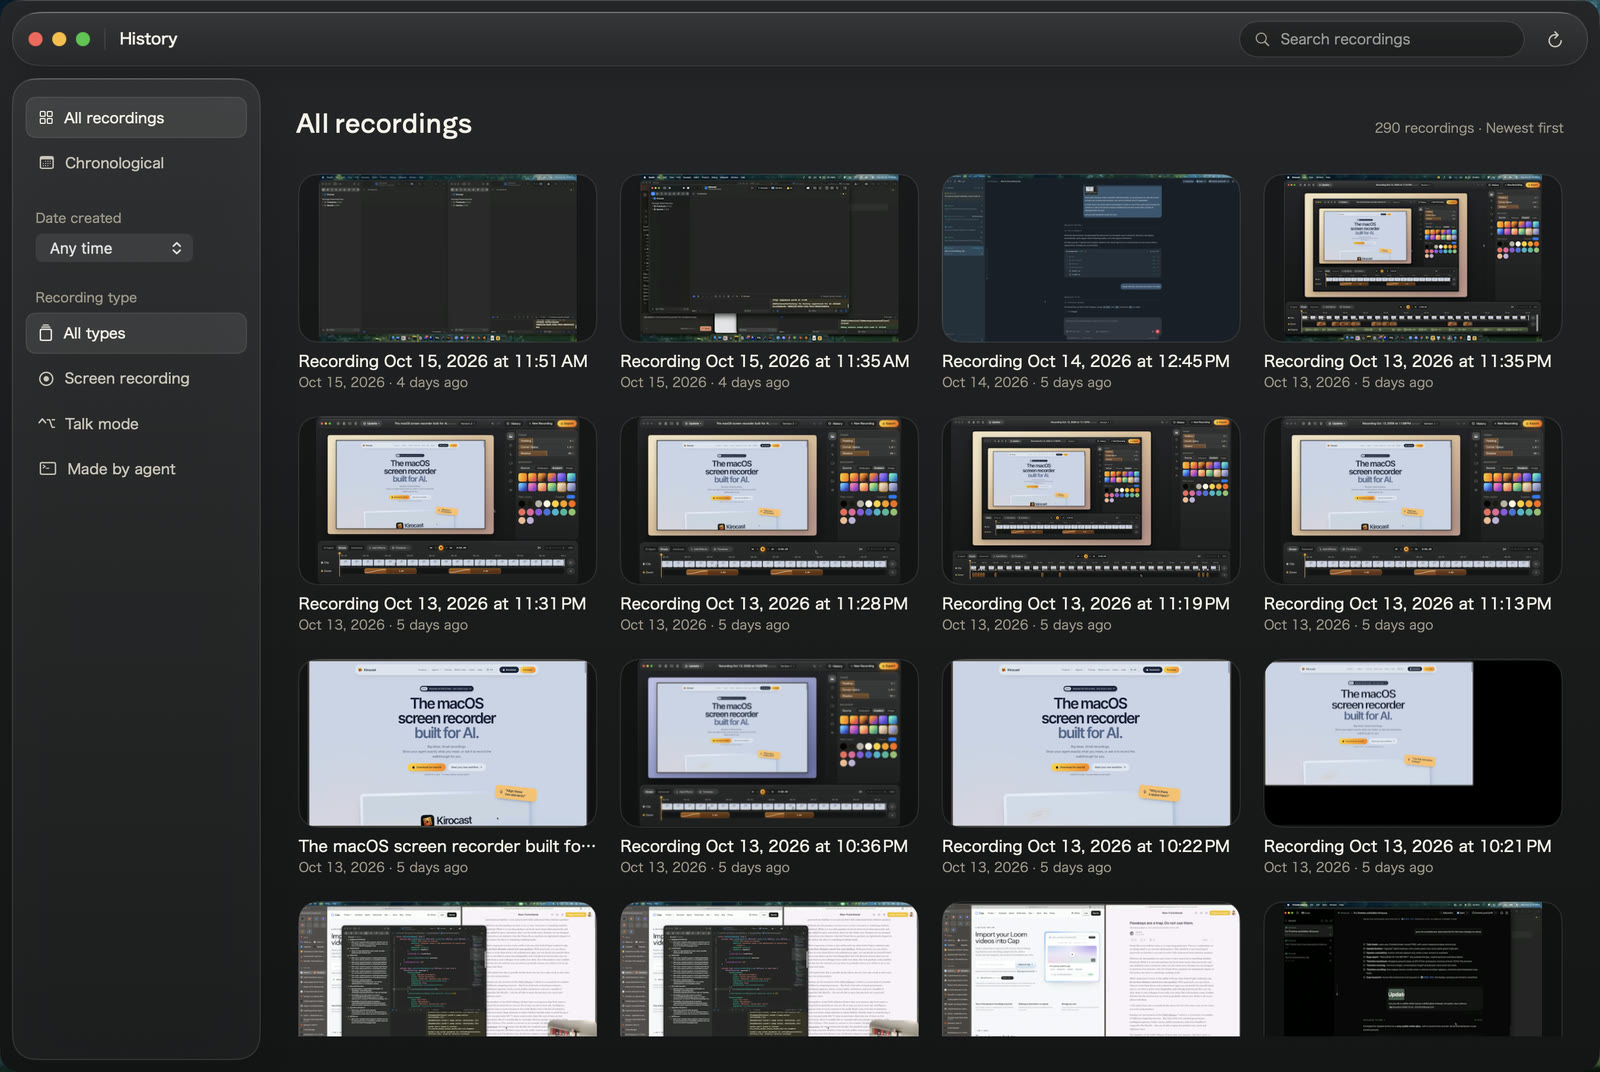Filter by Made by agent
This screenshot has width=1600, height=1072.
pyautogui.click(x=136, y=469)
